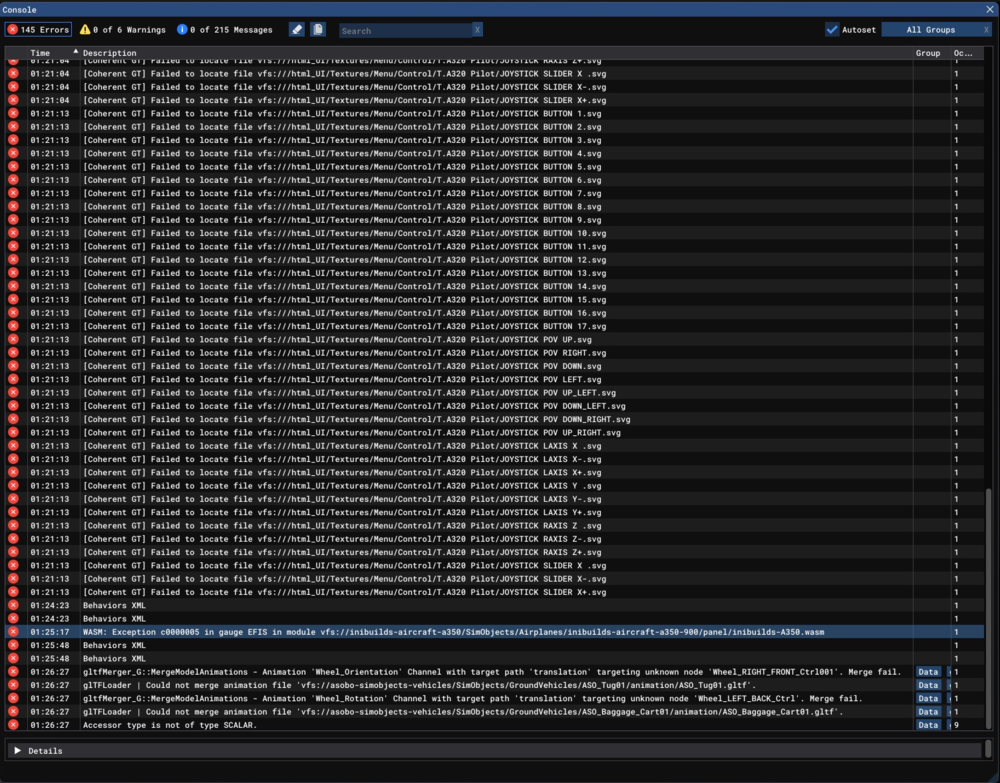
Task: Click Data tag on Wheel_Orientation merge error
Action: (x=928, y=672)
